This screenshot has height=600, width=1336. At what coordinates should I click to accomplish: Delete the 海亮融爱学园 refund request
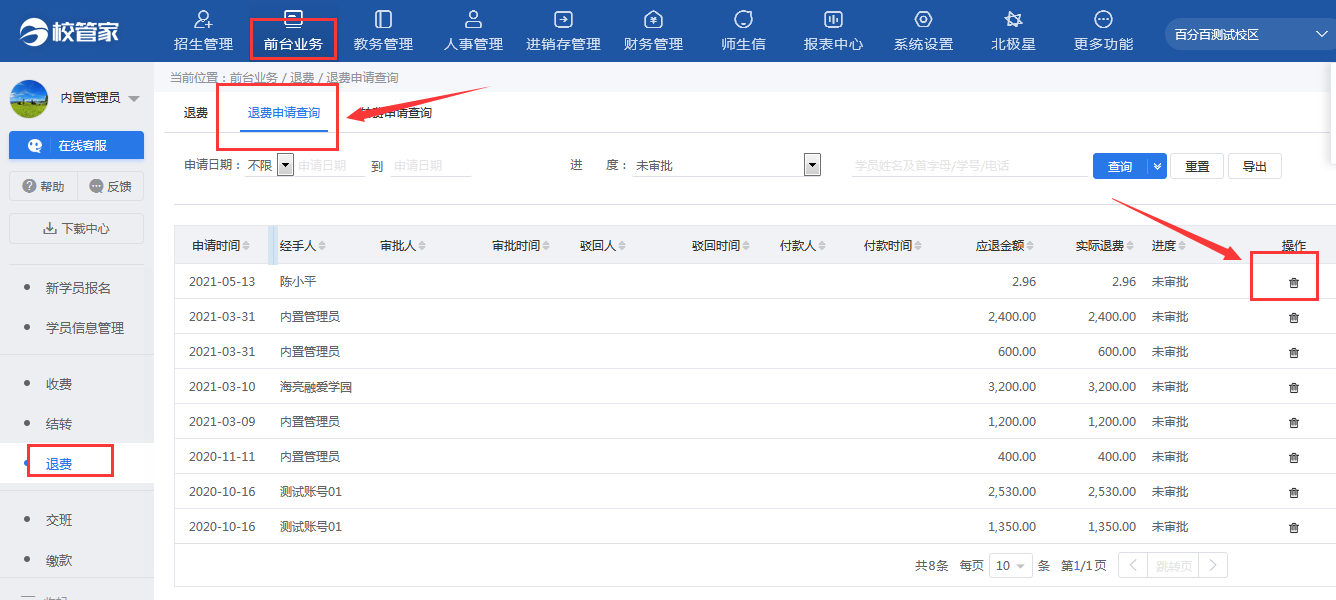[1293, 388]
